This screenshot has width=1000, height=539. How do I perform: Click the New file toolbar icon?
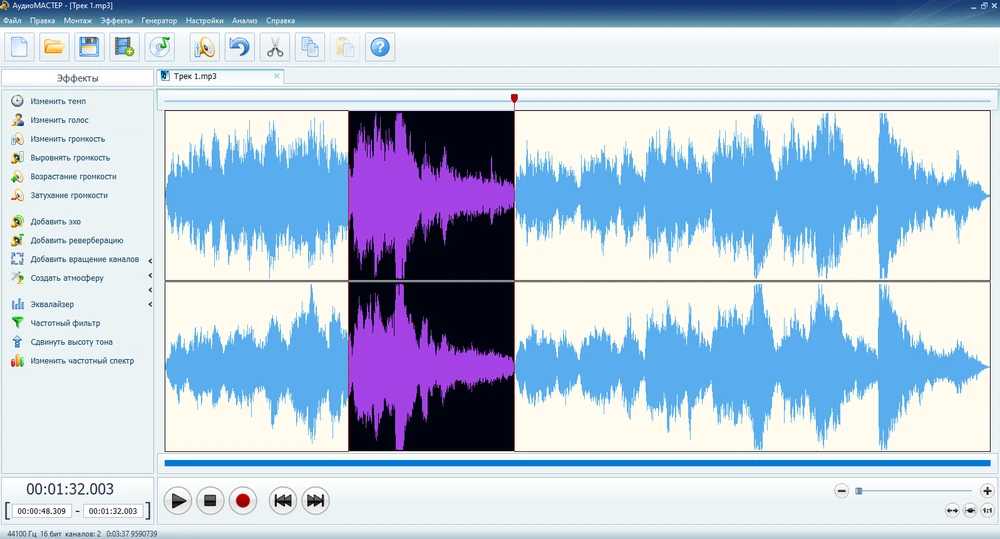pos(20,46)
